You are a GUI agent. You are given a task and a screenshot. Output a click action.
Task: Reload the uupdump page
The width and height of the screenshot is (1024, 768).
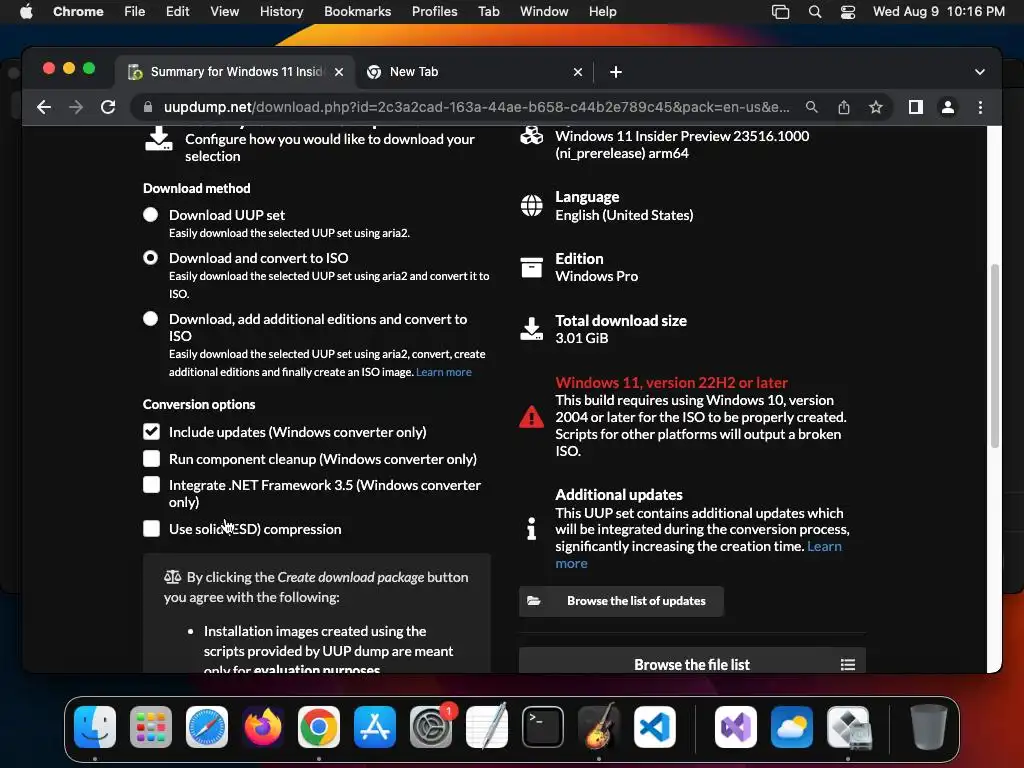(x=108, y=107)
